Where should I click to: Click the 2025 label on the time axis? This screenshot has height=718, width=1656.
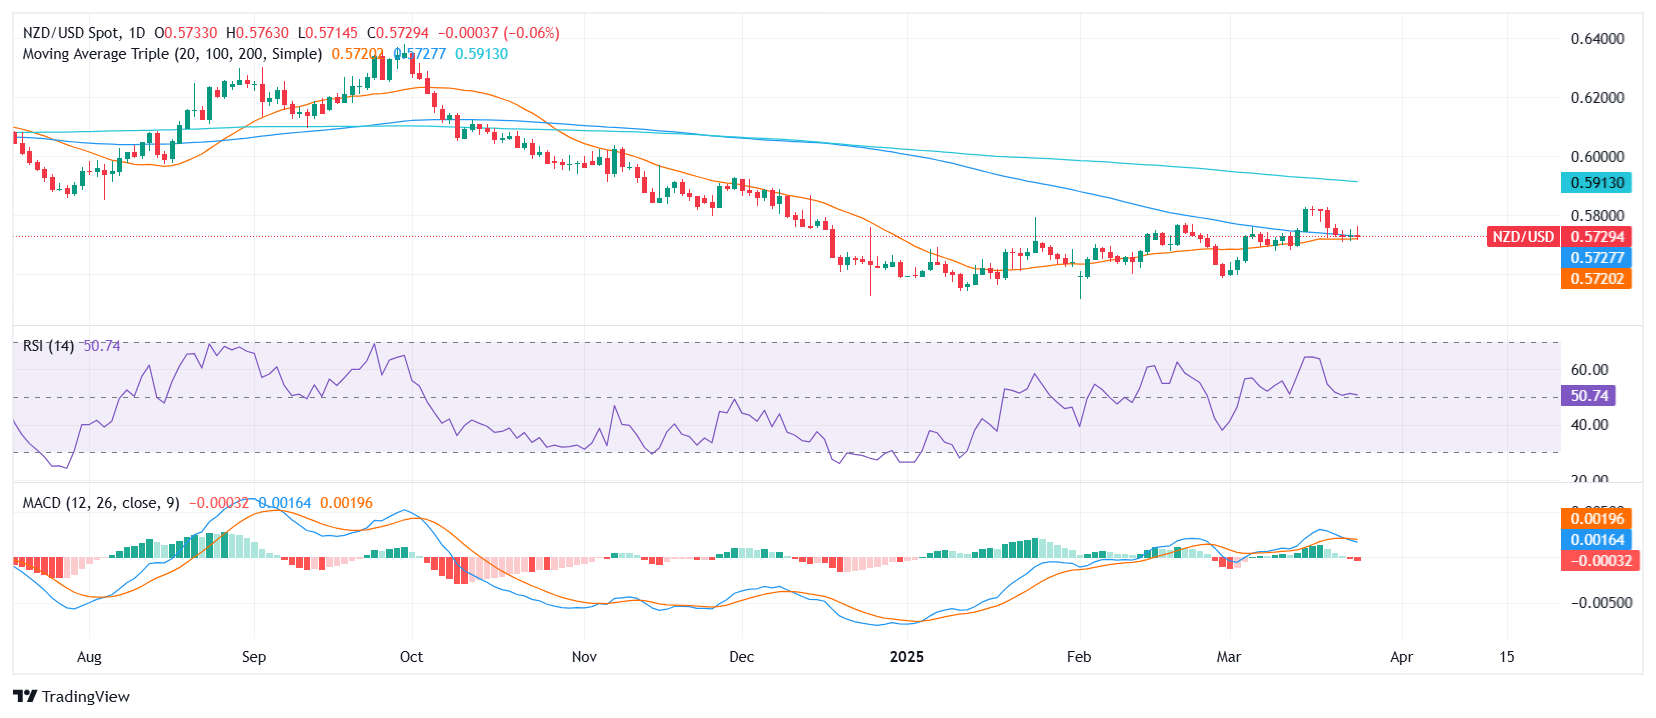click(x=907, y=657)
